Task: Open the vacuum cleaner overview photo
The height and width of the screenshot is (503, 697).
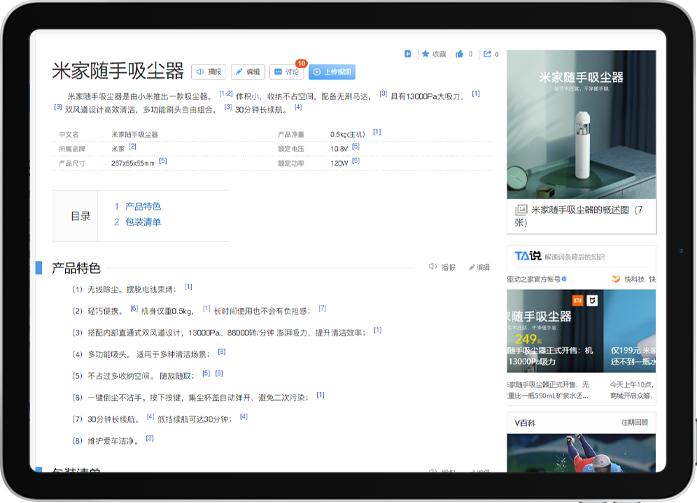Action: point(581,124)
